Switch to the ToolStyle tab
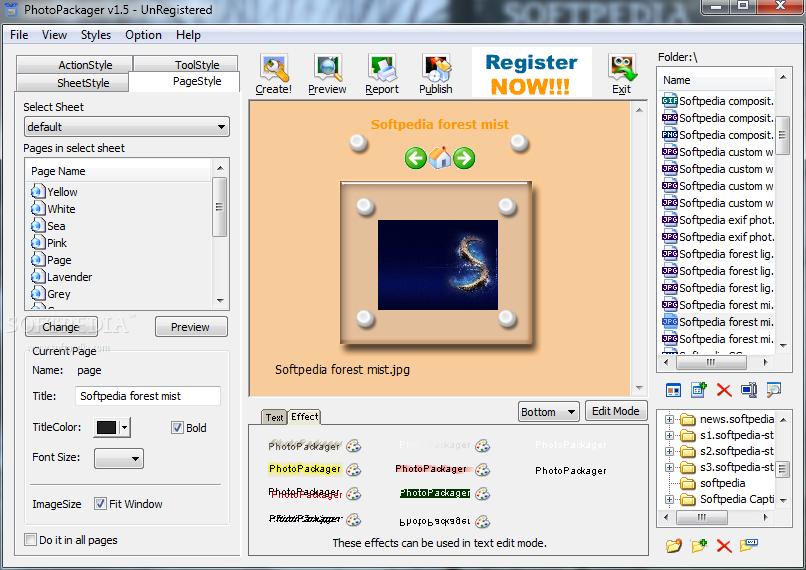This screenshot has height=570, width=806. [186, 64]
